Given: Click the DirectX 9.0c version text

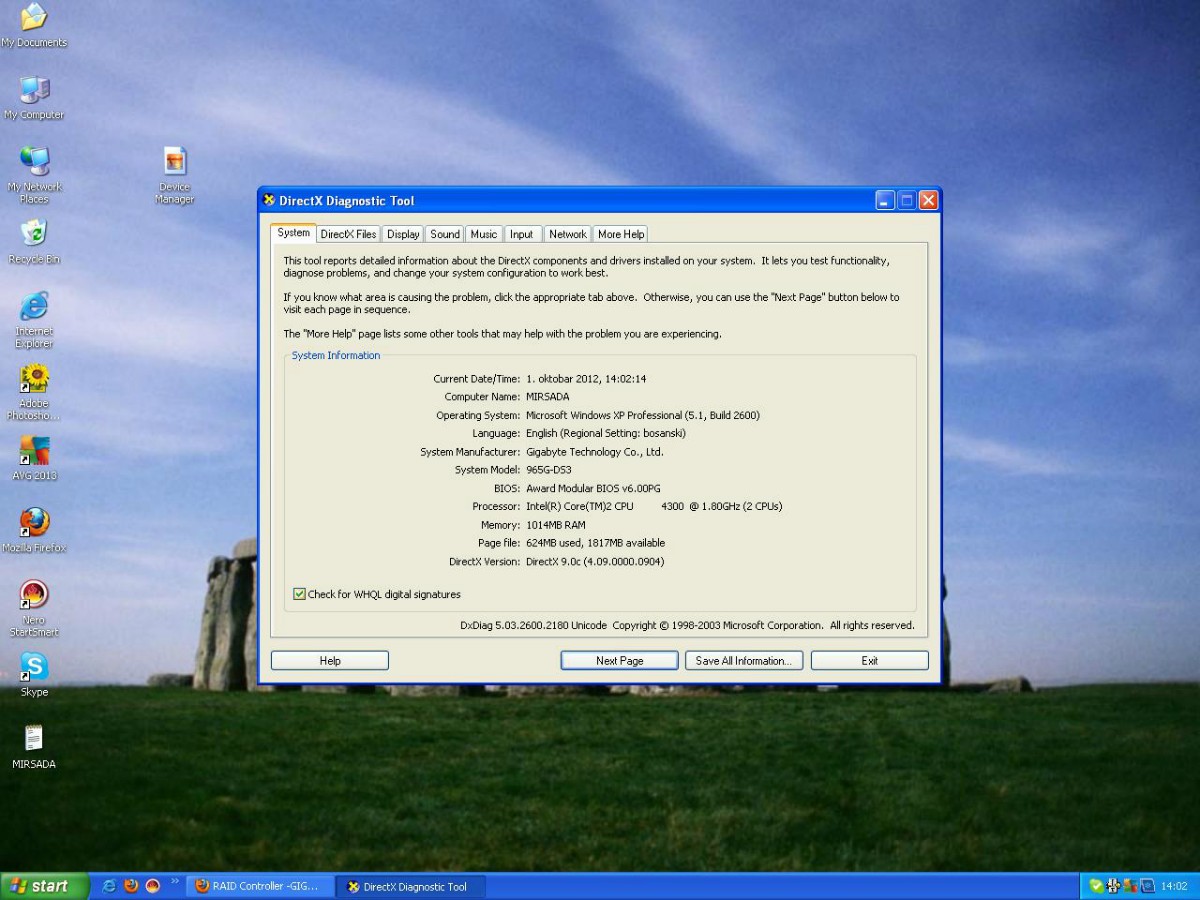Looking at the screenshot, I should [595, 561].
